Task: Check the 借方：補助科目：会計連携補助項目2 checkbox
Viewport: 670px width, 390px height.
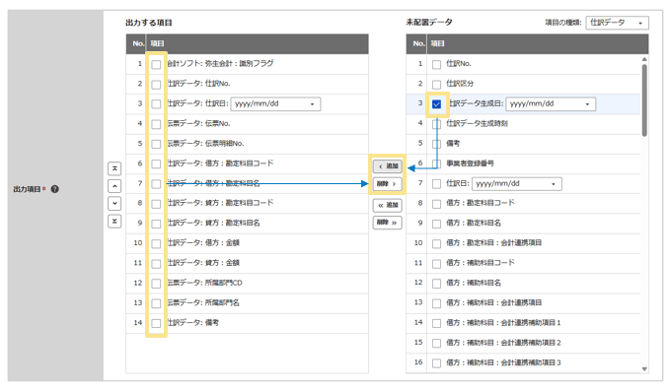Action: point(436,343)
